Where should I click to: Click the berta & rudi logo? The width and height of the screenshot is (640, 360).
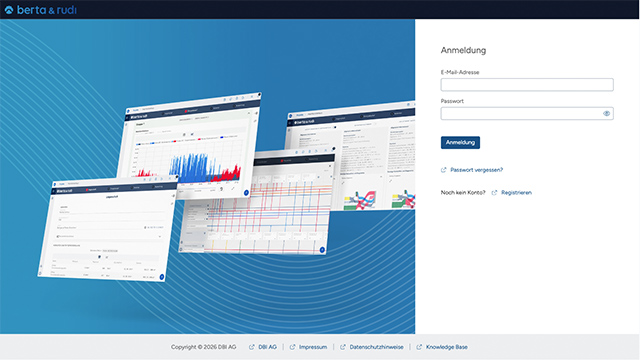click(40, 9)
